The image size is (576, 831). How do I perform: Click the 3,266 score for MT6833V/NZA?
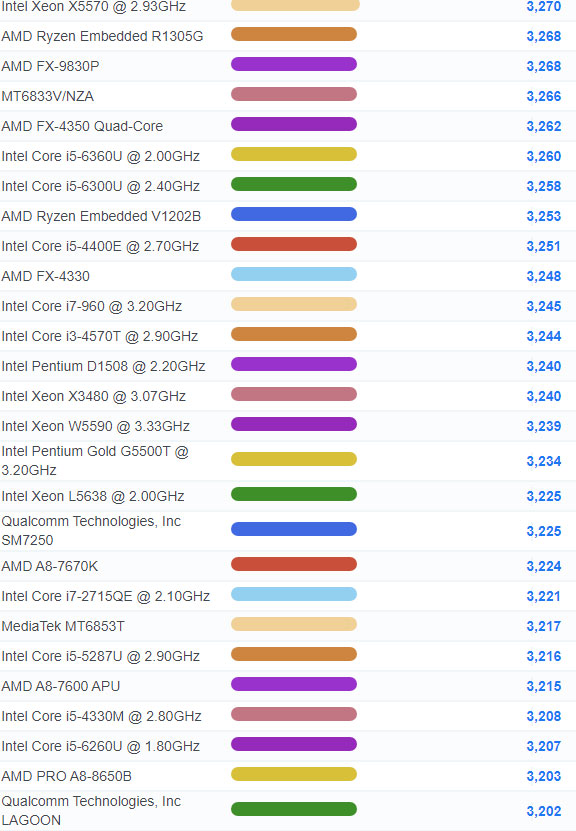tap(544, 96)
